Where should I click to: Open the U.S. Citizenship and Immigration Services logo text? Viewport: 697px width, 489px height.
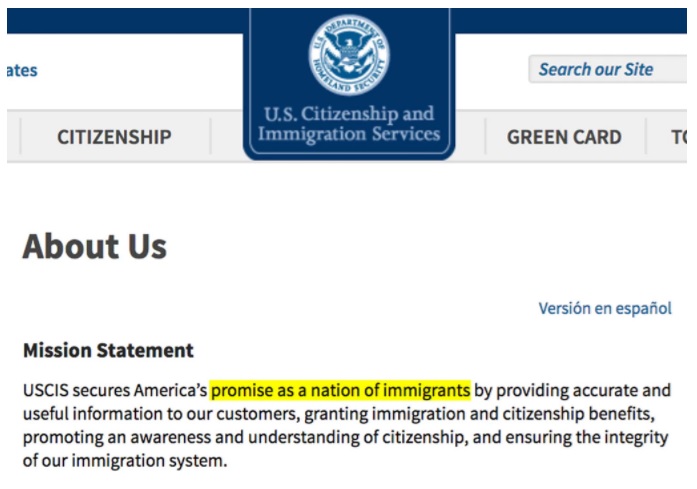(349, 124)
